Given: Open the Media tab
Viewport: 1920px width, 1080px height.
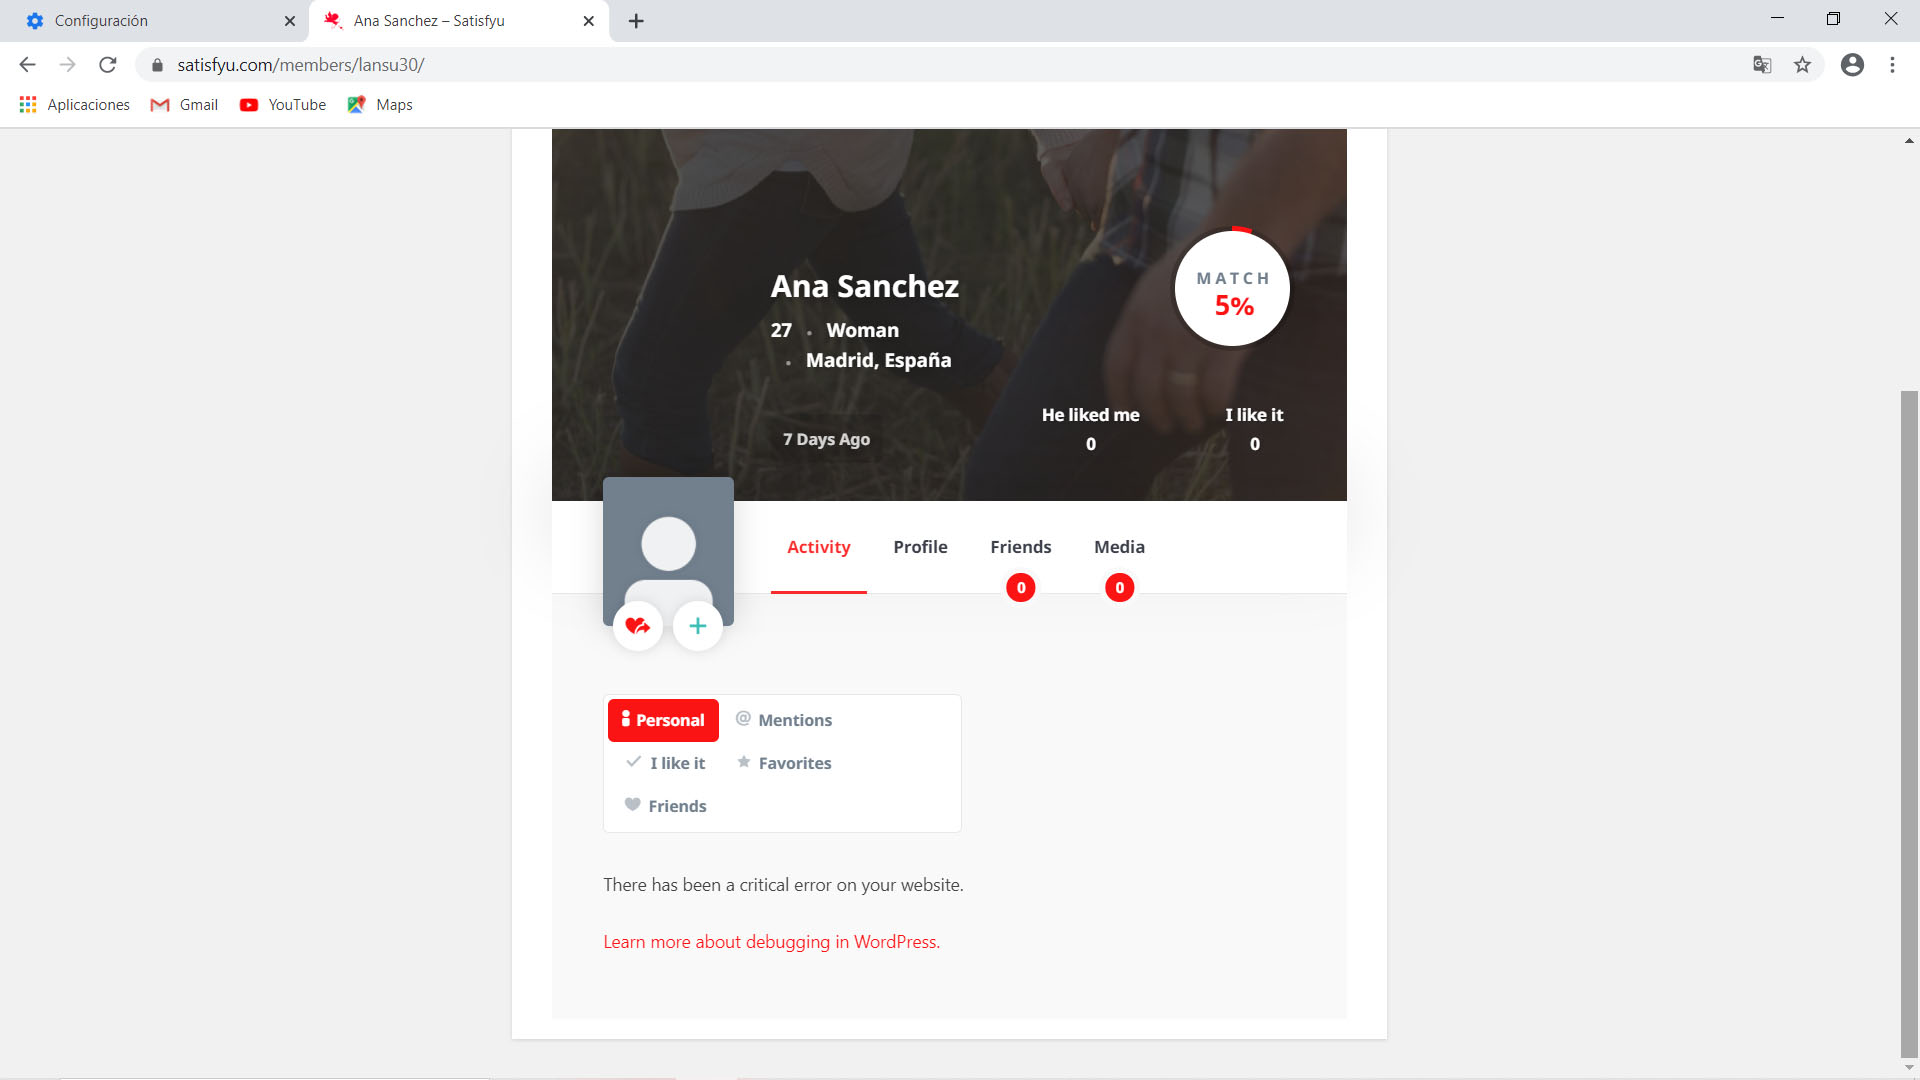Looking at the screenshot, I should (1119, 547).
